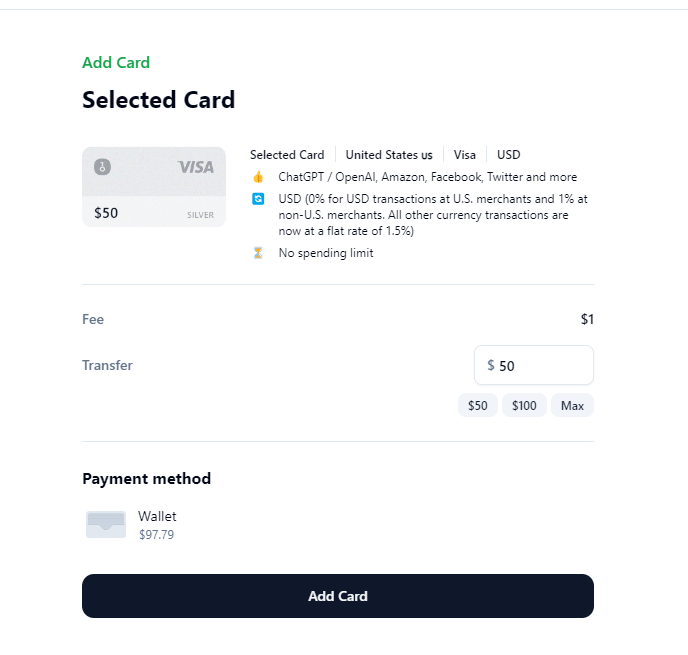The image size is (688, 655).
Task: Click the green Add Card link
Action: point(116,63)
